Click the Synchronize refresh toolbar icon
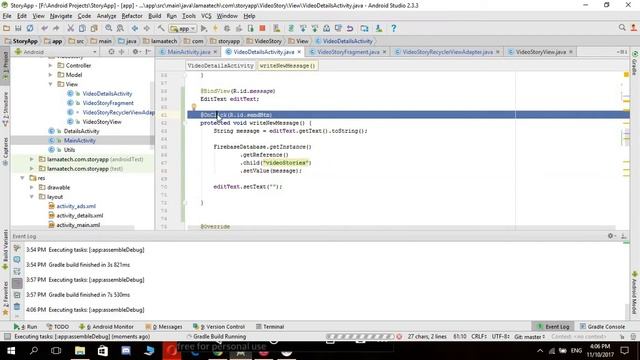This screenshot has height=360, width=640. pos(30,28)
